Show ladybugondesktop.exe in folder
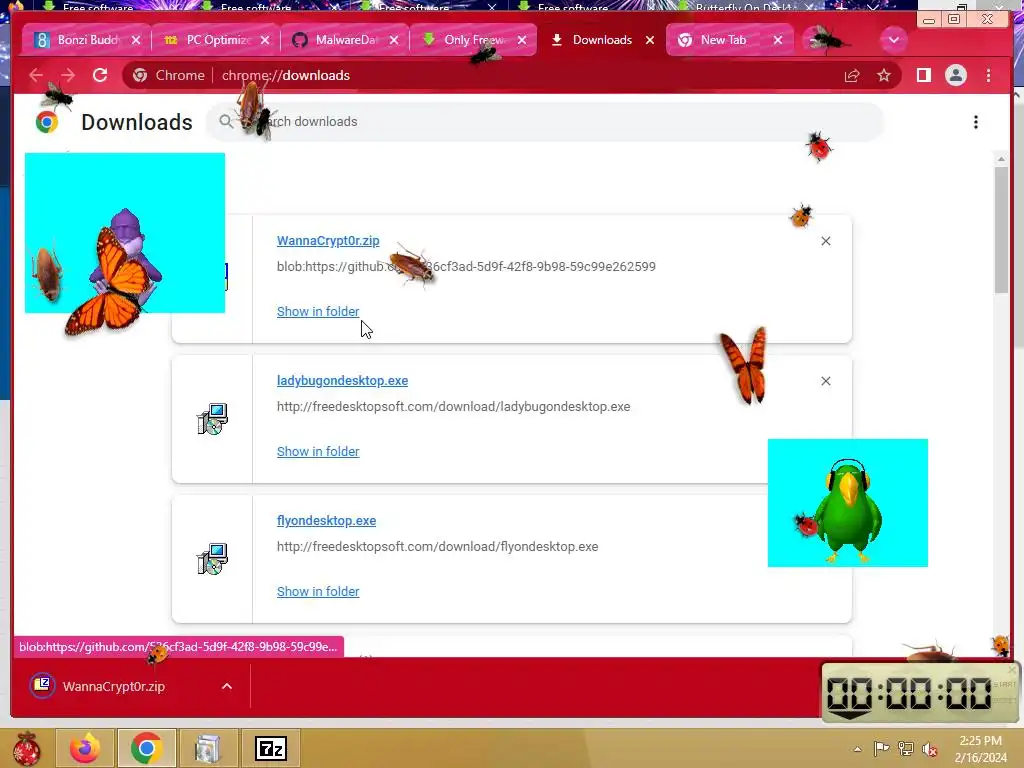 318,451
